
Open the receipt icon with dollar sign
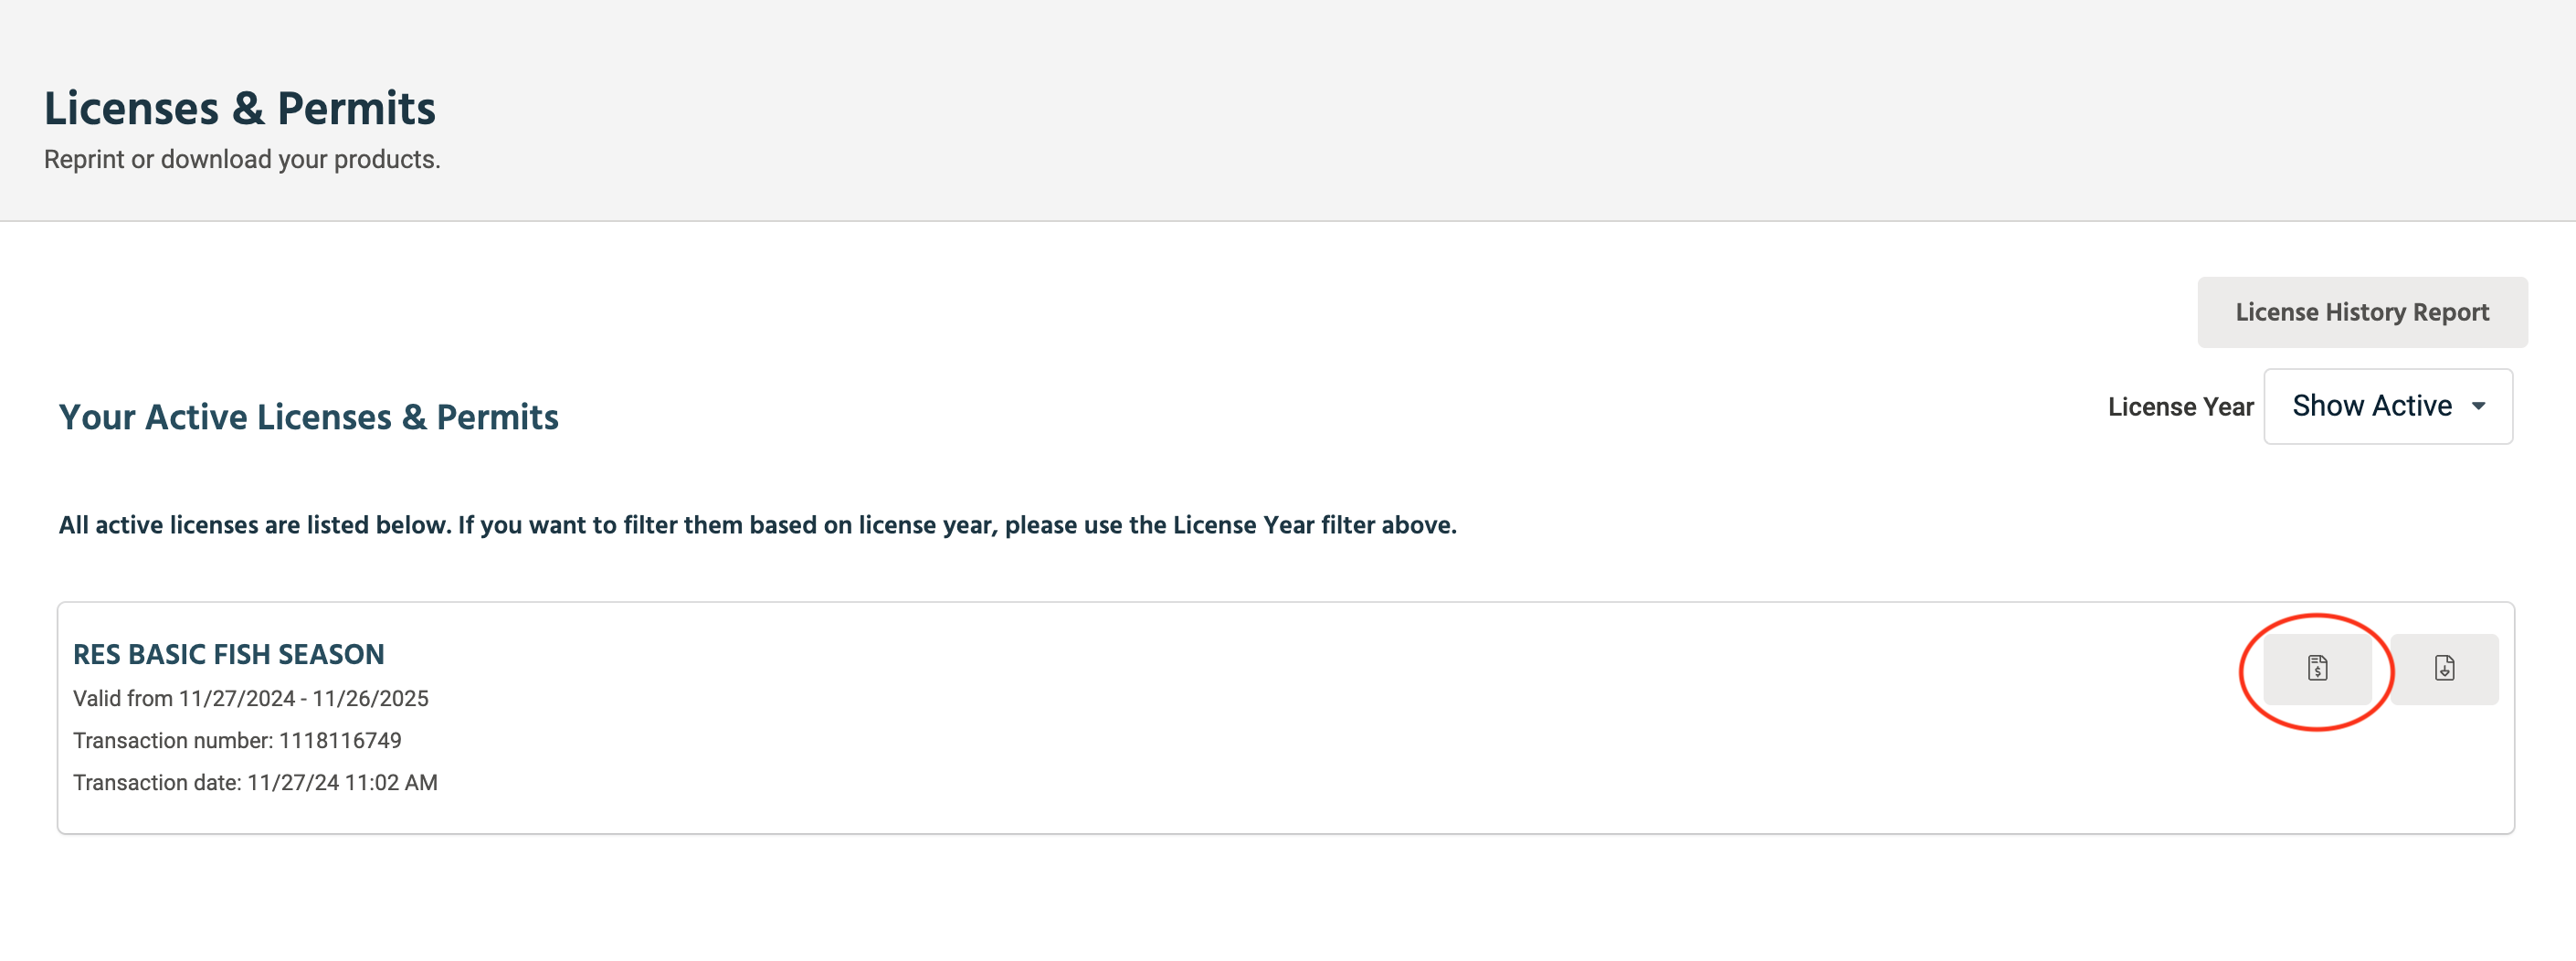[x=2317, y=668]
